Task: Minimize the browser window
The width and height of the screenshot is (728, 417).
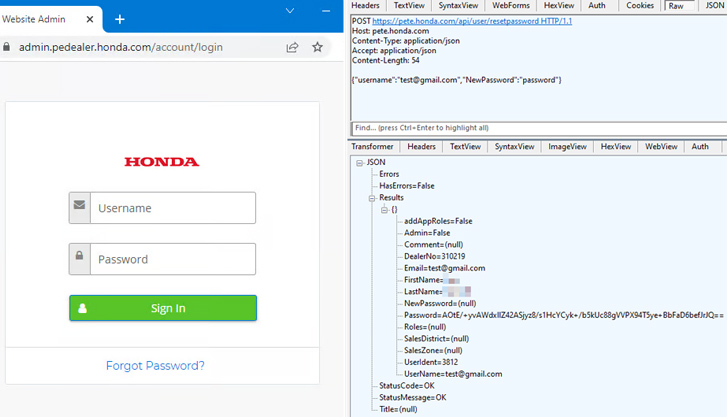Action: click(326, 11)
